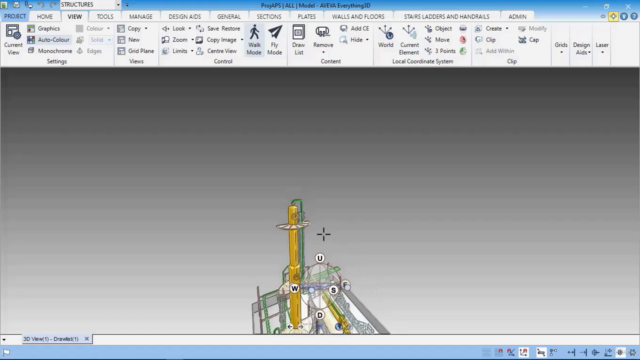The height and width of the screenshot is (360, 640).
Task: Click the Centre View tool
Action: 216,51
